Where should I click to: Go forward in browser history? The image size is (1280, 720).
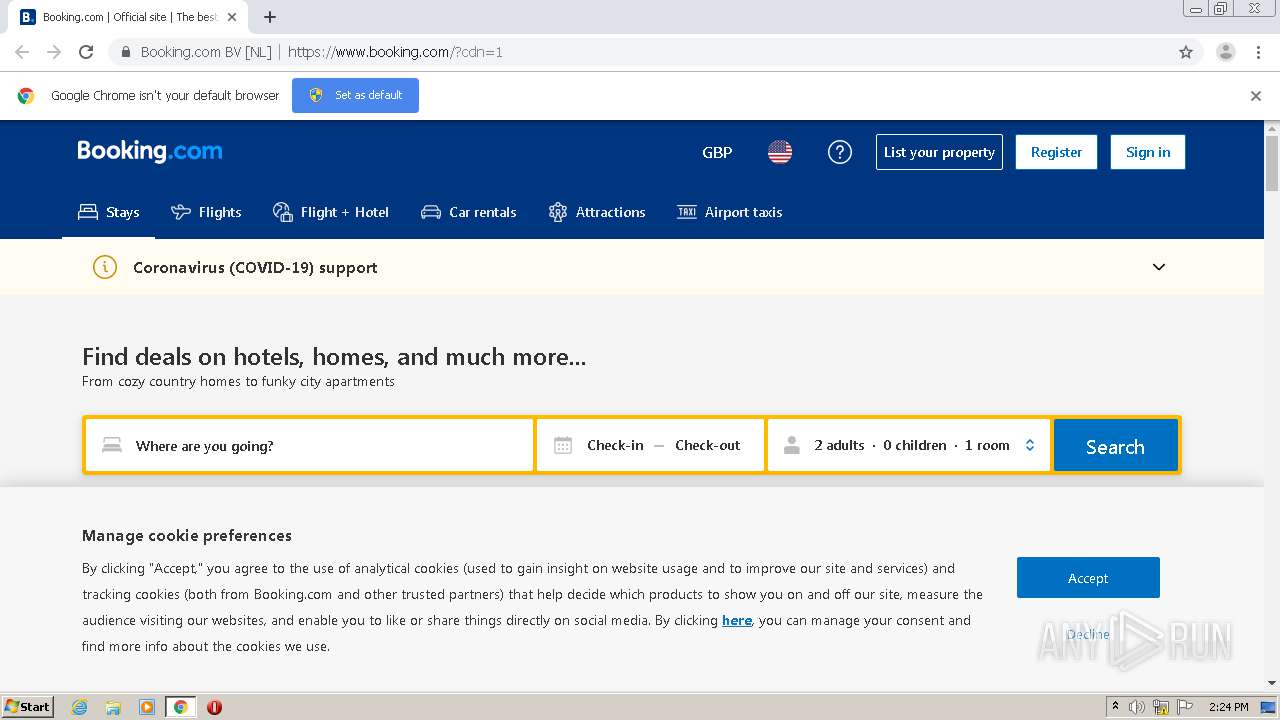[54, 52]
